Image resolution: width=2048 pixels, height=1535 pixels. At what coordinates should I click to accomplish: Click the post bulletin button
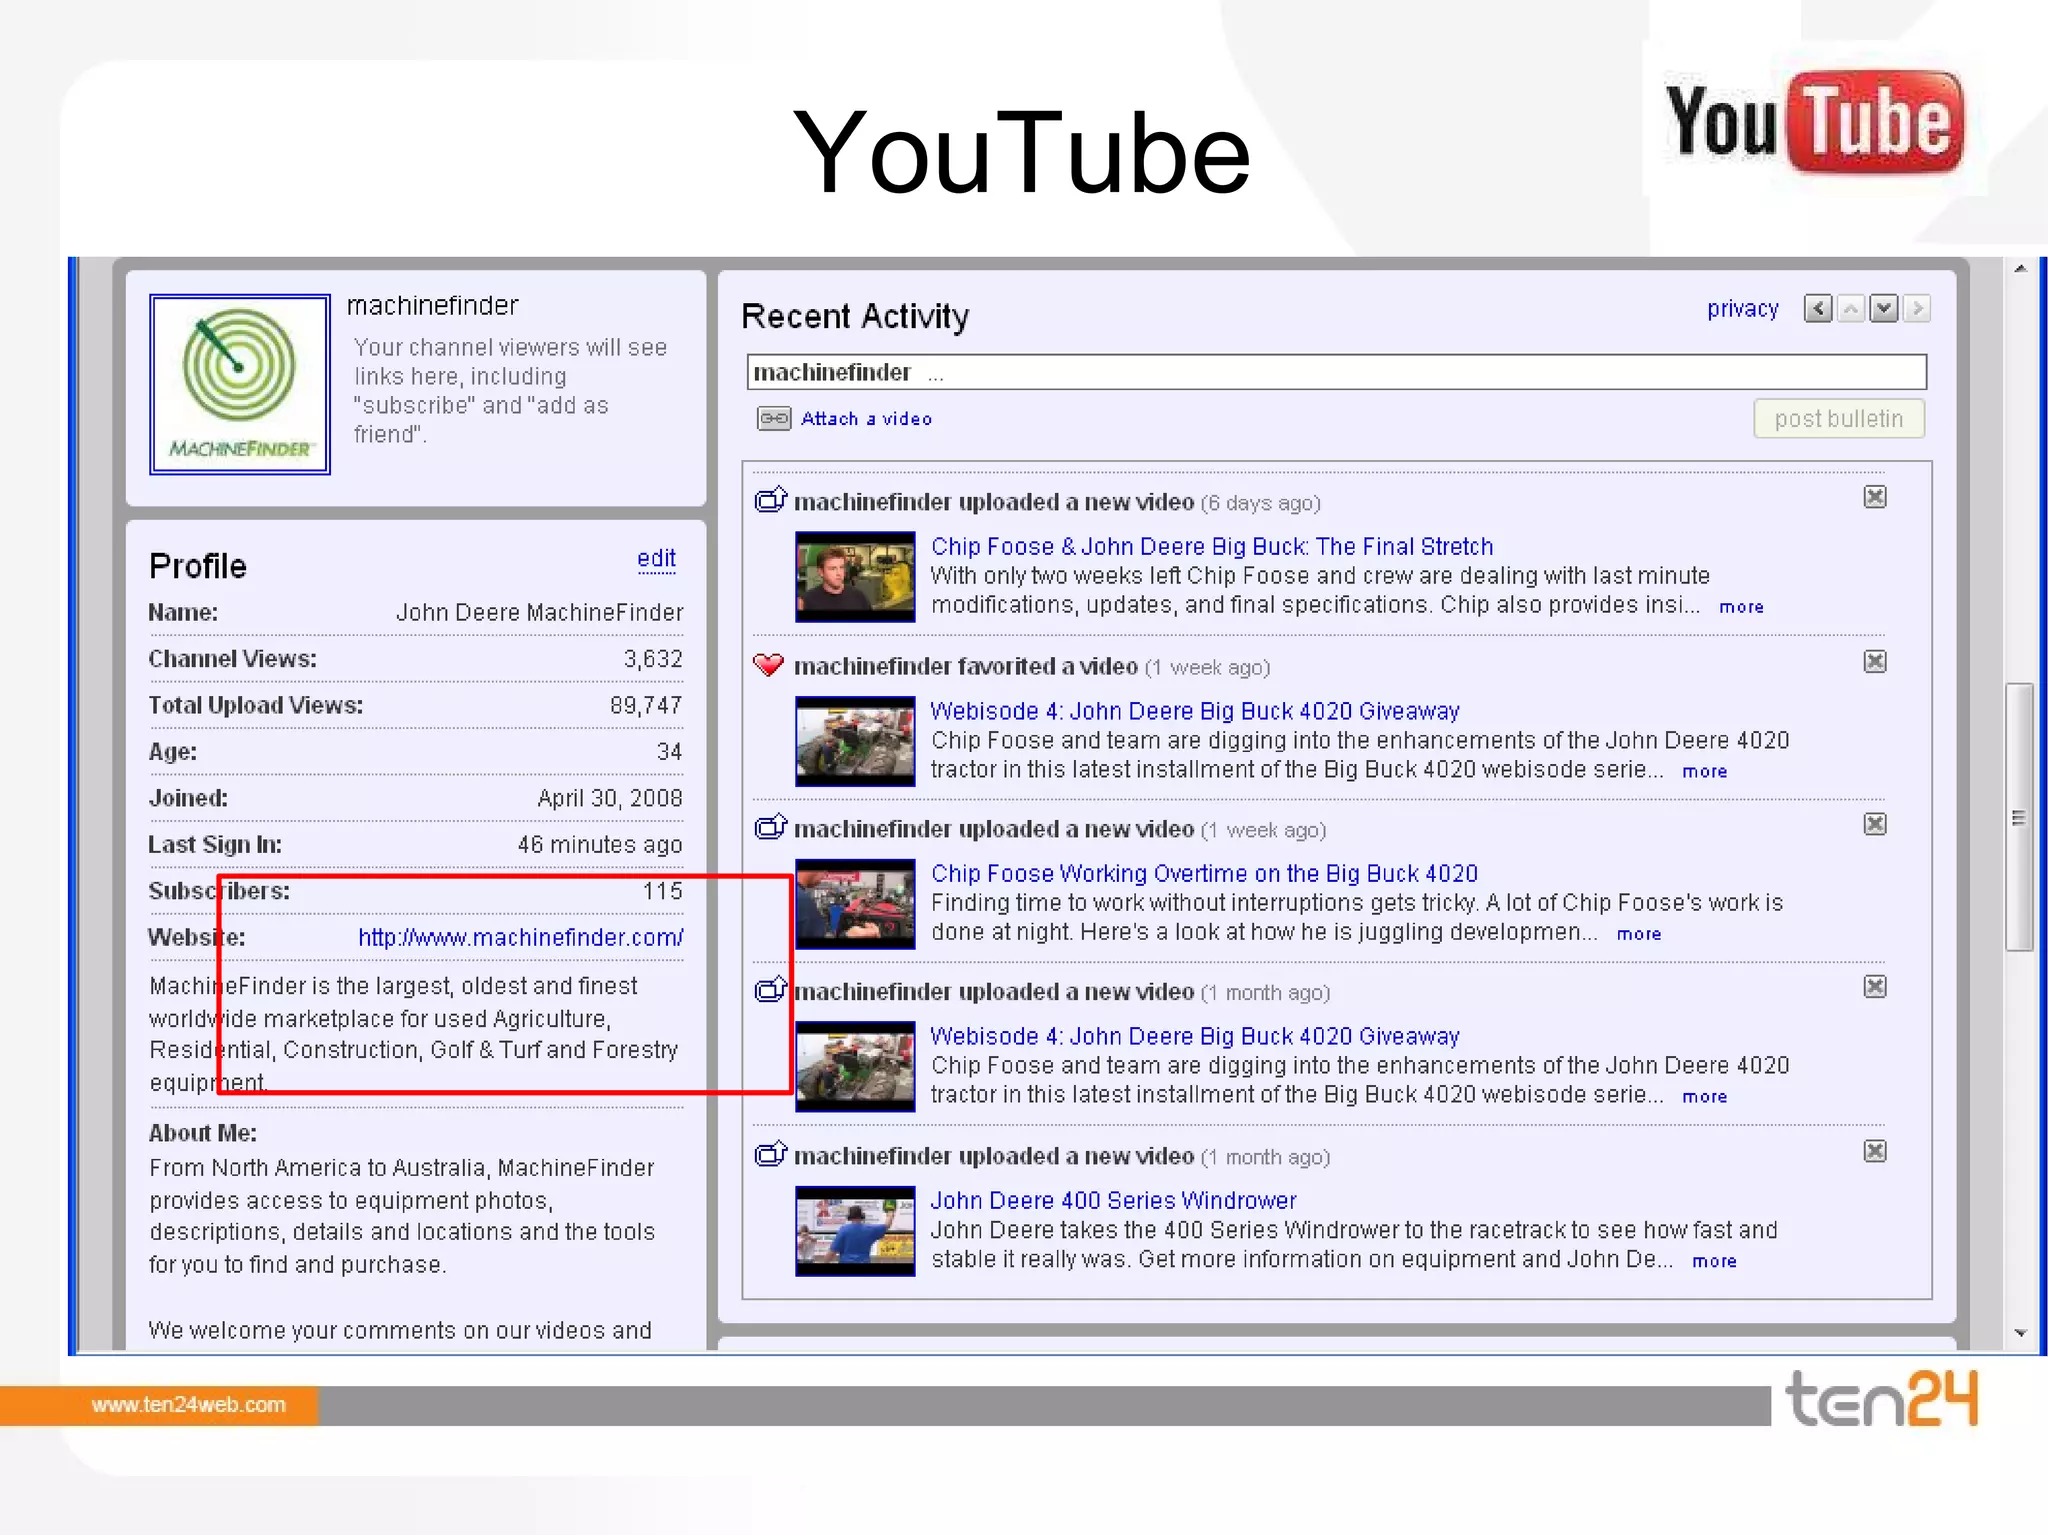tap(1839, 419)
